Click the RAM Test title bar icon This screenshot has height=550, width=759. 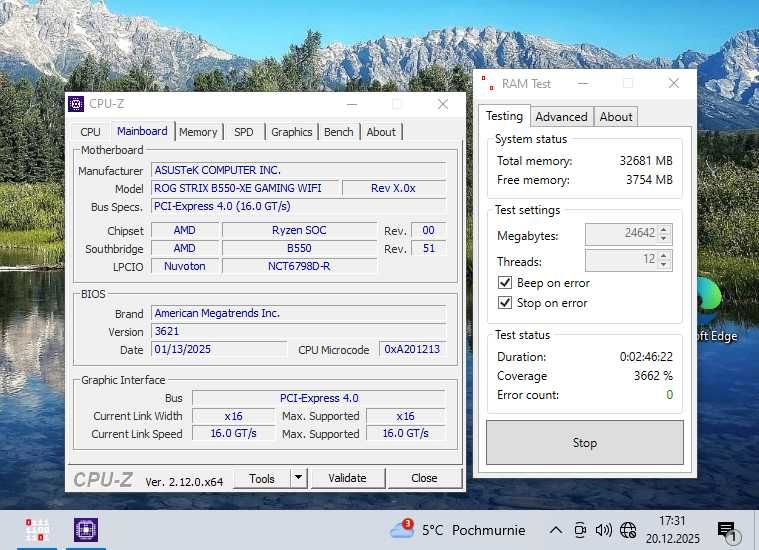point(488,83)
